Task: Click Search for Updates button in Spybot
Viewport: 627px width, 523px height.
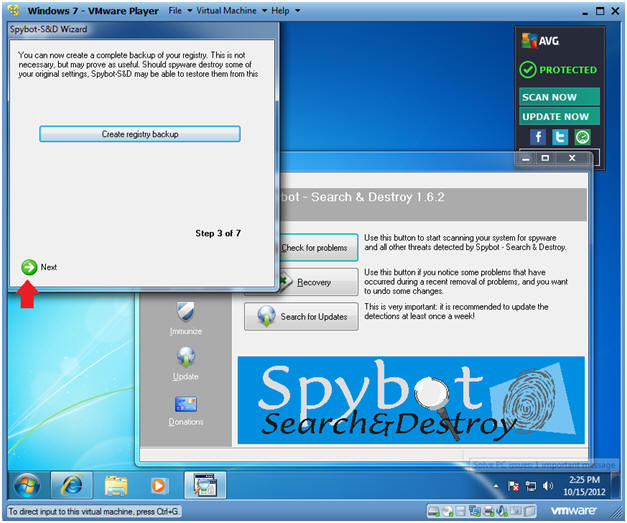Action: (301, 316)
